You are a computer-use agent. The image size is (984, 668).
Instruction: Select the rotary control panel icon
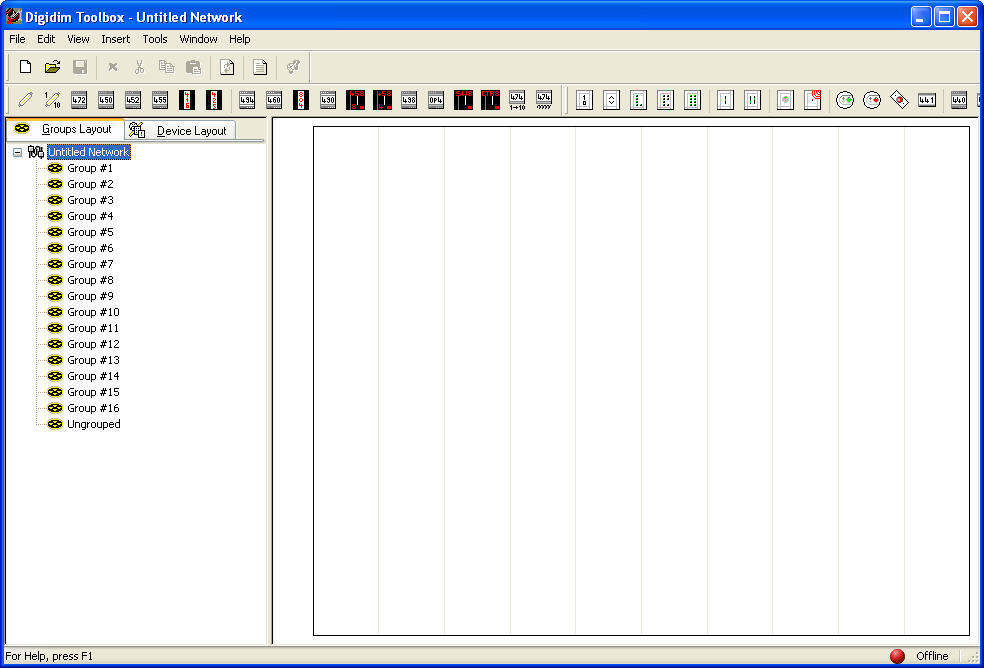[610, 100]
